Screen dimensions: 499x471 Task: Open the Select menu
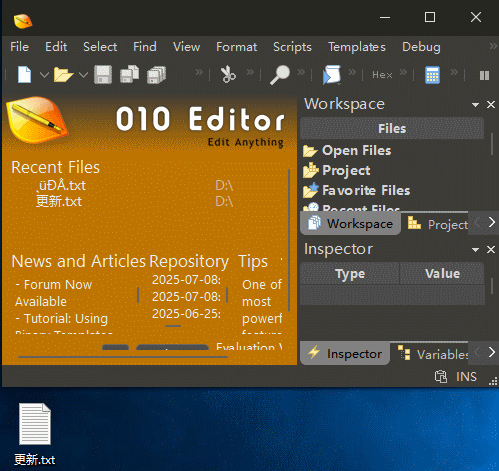[100, 47]
